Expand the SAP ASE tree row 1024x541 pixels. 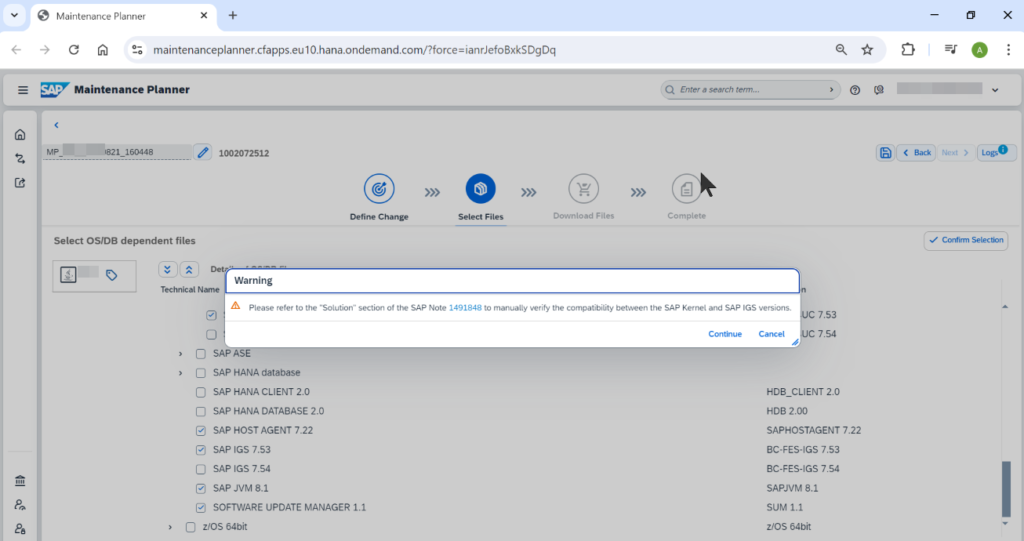pos(180,353)
